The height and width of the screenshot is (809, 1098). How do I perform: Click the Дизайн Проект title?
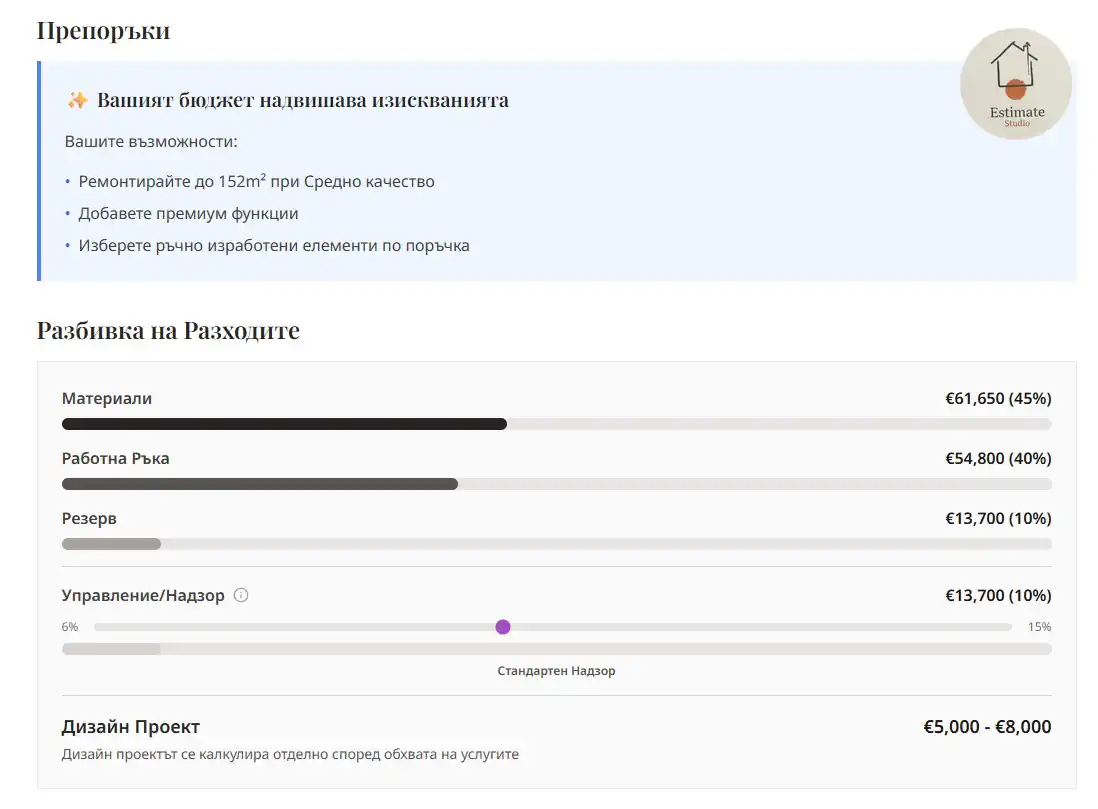pos(131,727)
